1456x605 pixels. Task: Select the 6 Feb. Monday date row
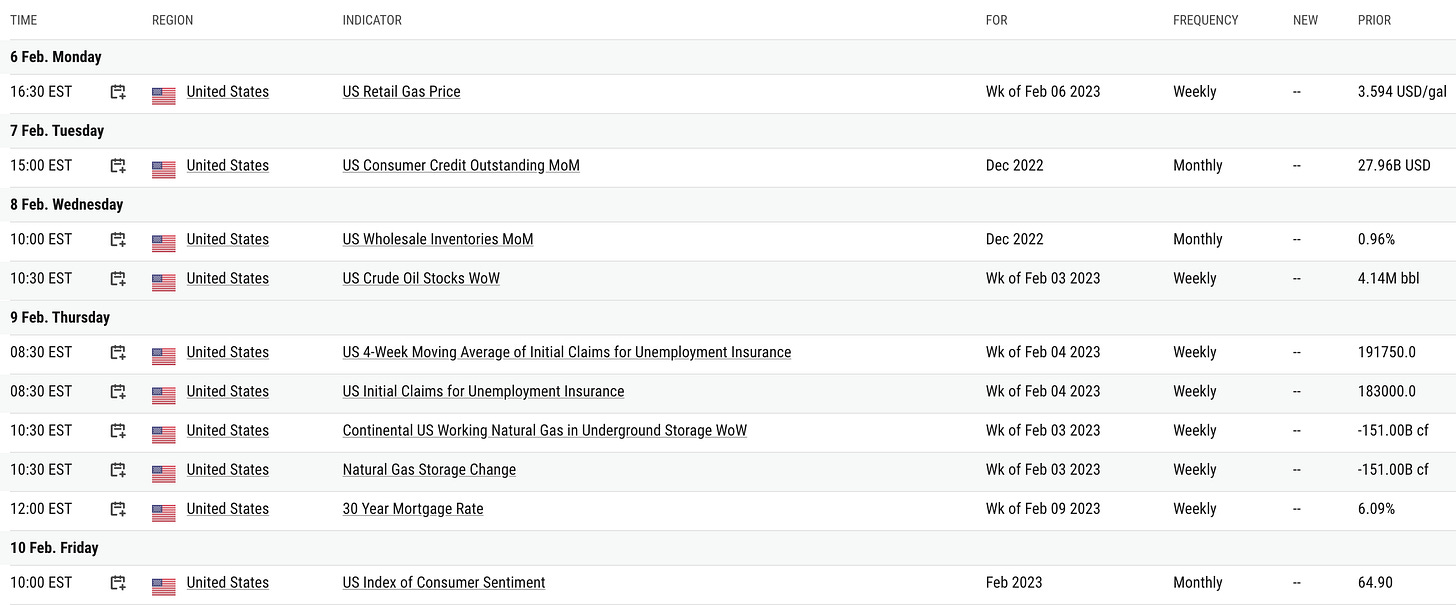(x=728, y=57)
